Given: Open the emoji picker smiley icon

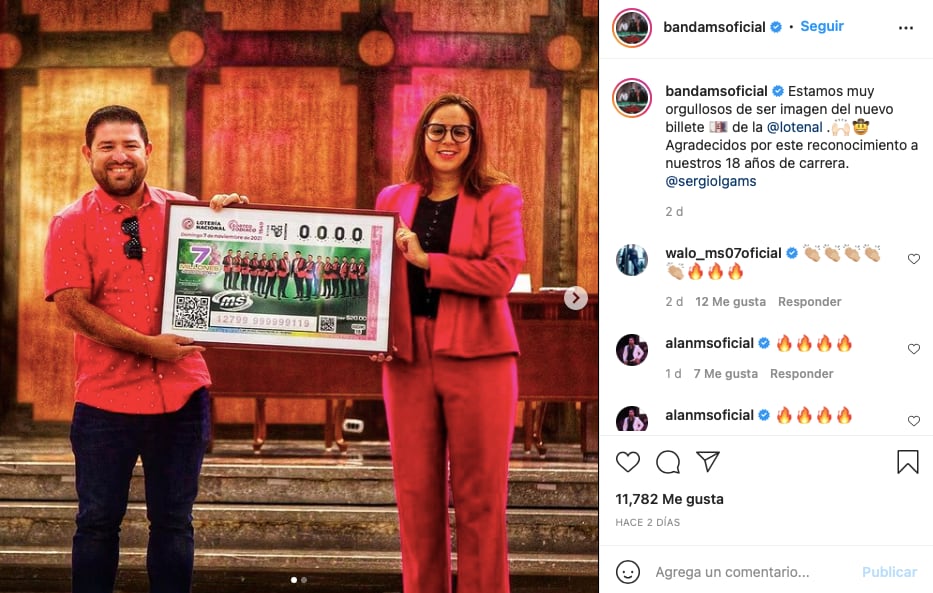Looking at the screenshot, I should pyautogui.click(x=628, y=572).
